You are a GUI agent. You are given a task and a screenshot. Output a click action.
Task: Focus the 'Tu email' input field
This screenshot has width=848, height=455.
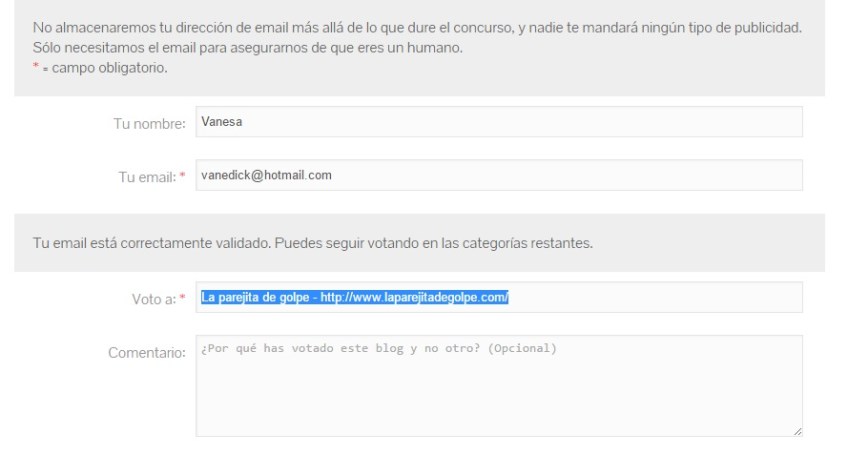(498, 175)
